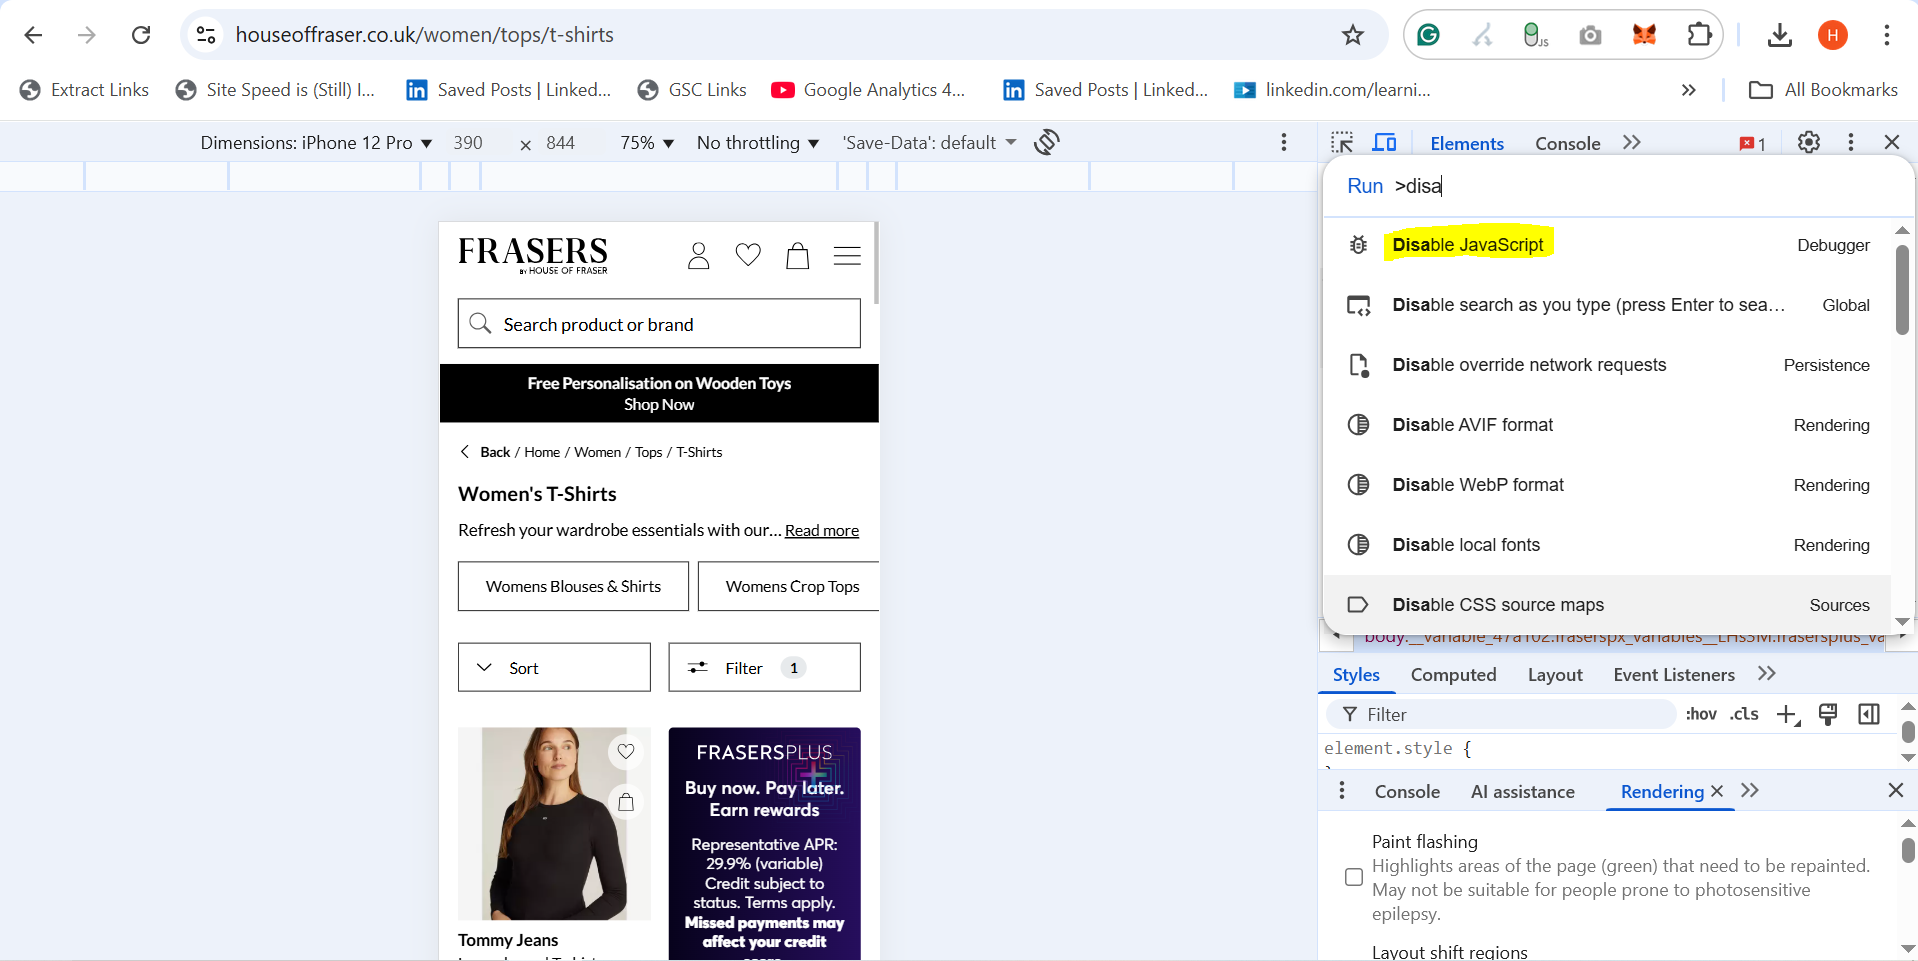Click the Read more link
The width and height of the screenshot is (1918, 961).
(821, 531)
